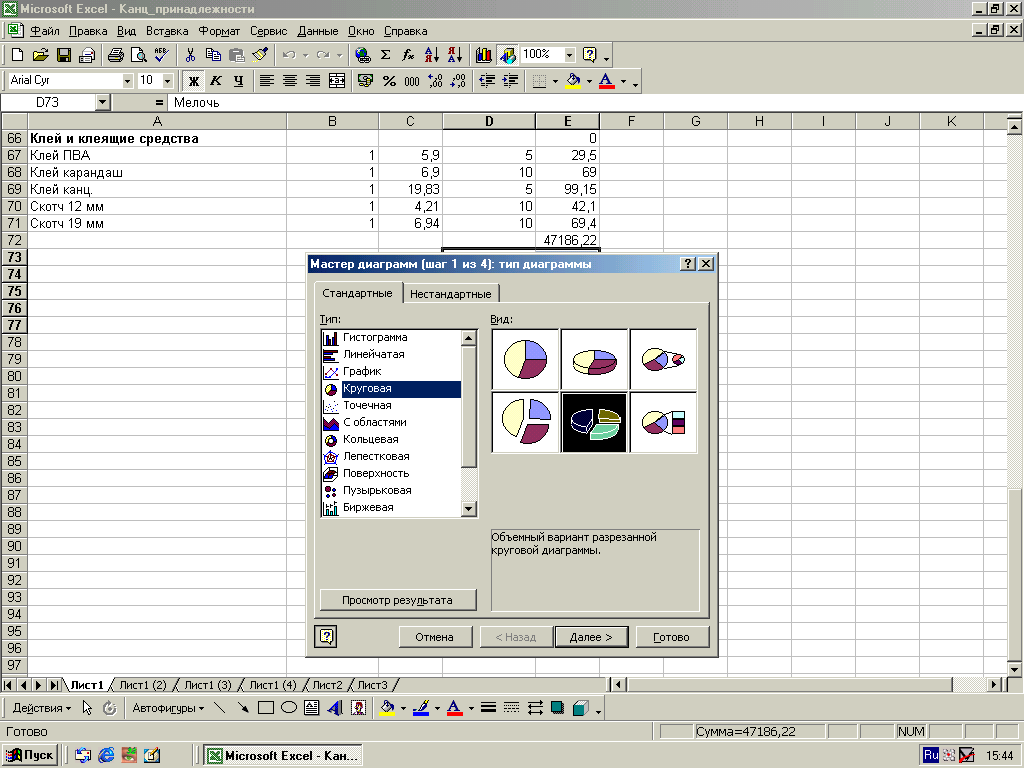Open the Действия dropdown menu

coord(42,708)
